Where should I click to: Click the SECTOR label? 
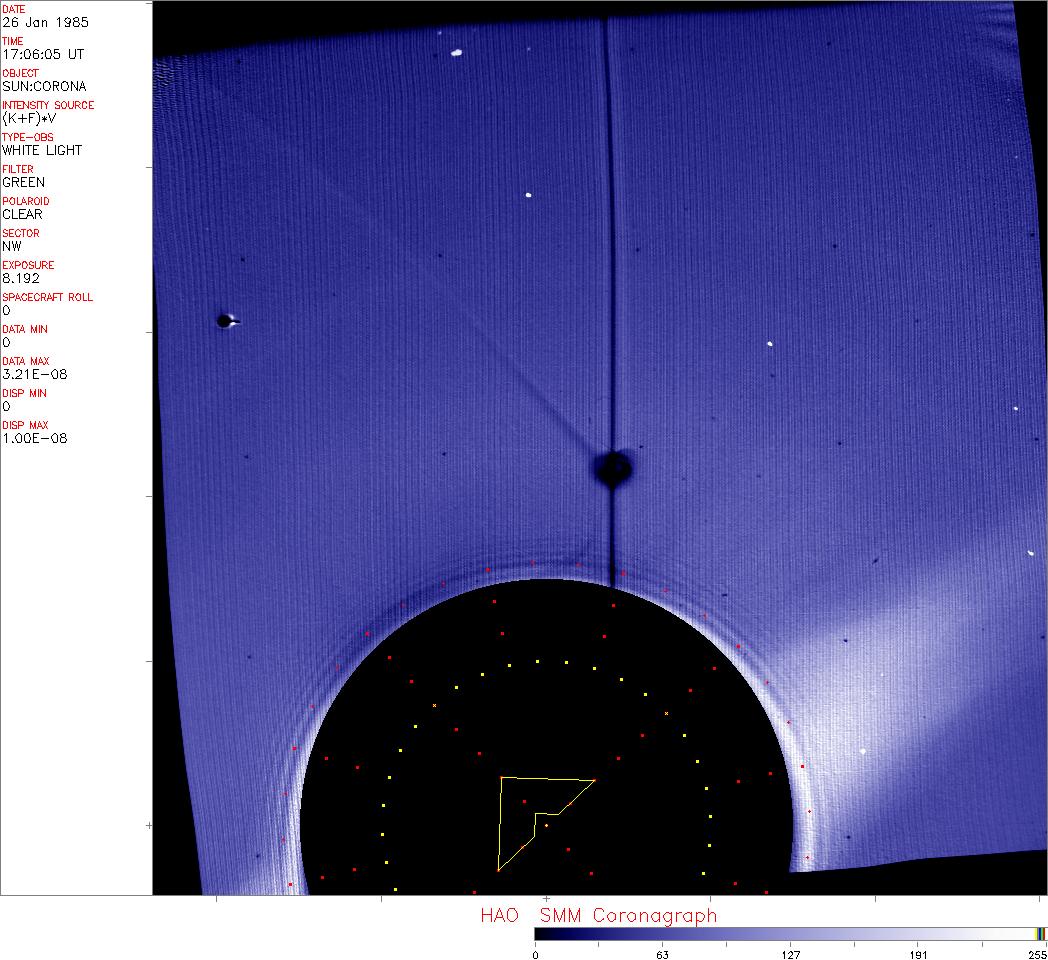click(21, 234)
